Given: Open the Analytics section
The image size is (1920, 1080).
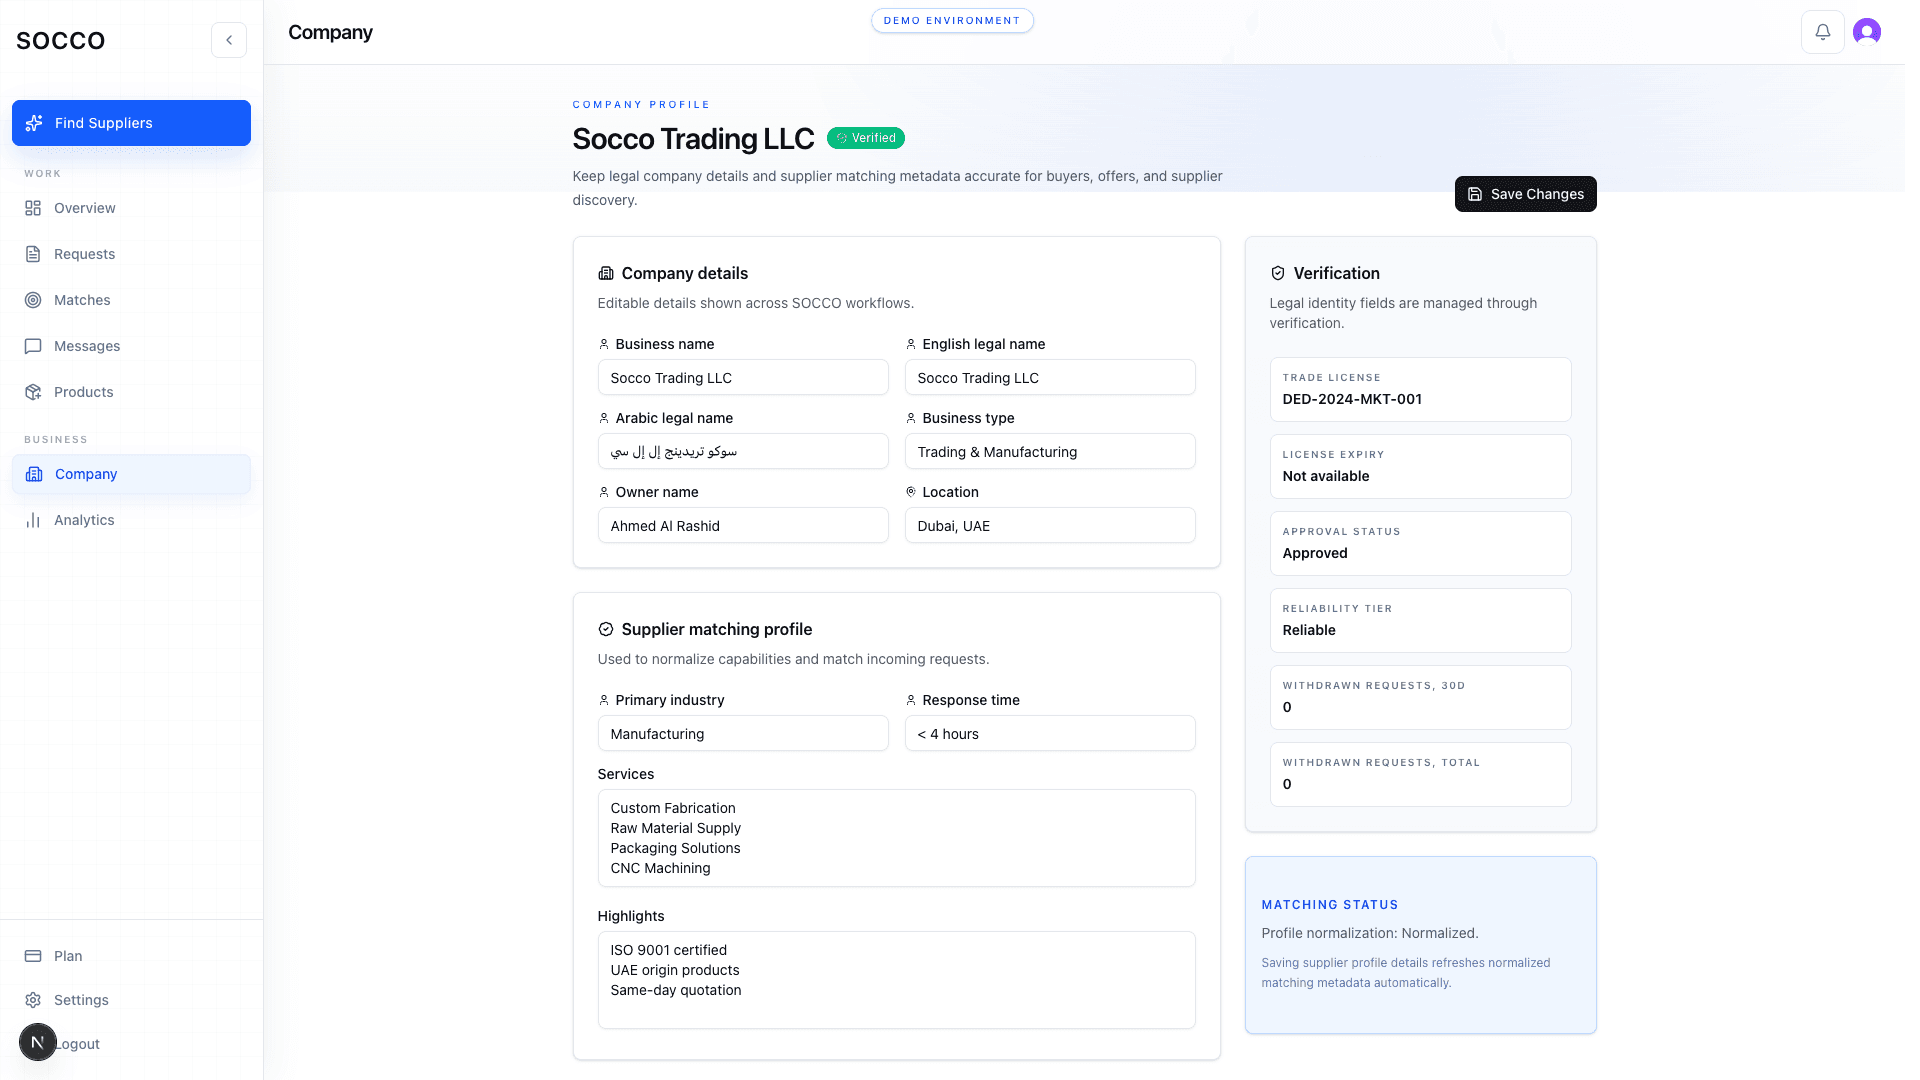Looking at the screenshot, I should tap(131, 520).
